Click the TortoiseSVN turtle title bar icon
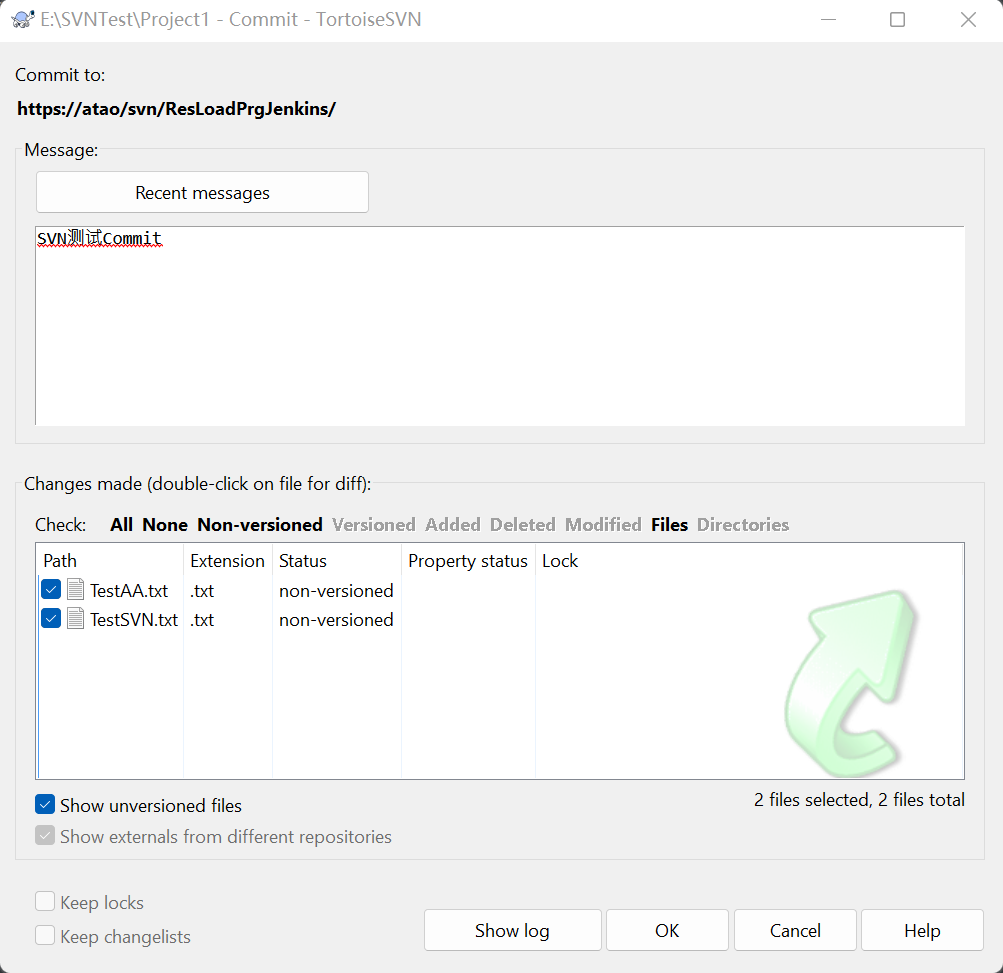This screenshot has width=1003, height=973. click(x=24, y=19)
